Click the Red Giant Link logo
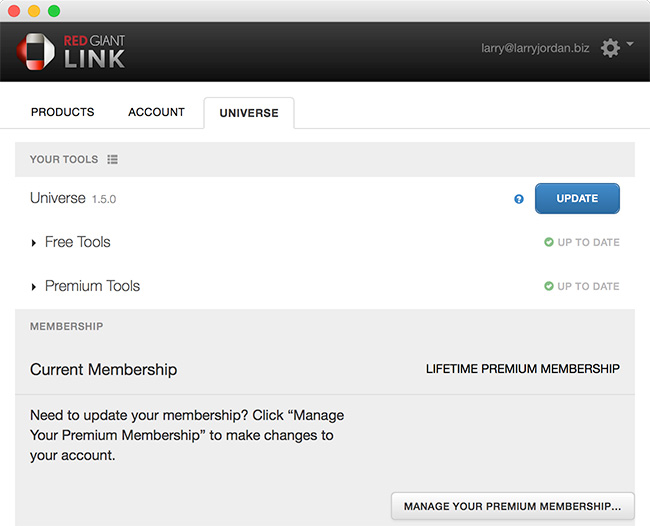The width and height of the screenshot is (650, 526). point(71,52)
